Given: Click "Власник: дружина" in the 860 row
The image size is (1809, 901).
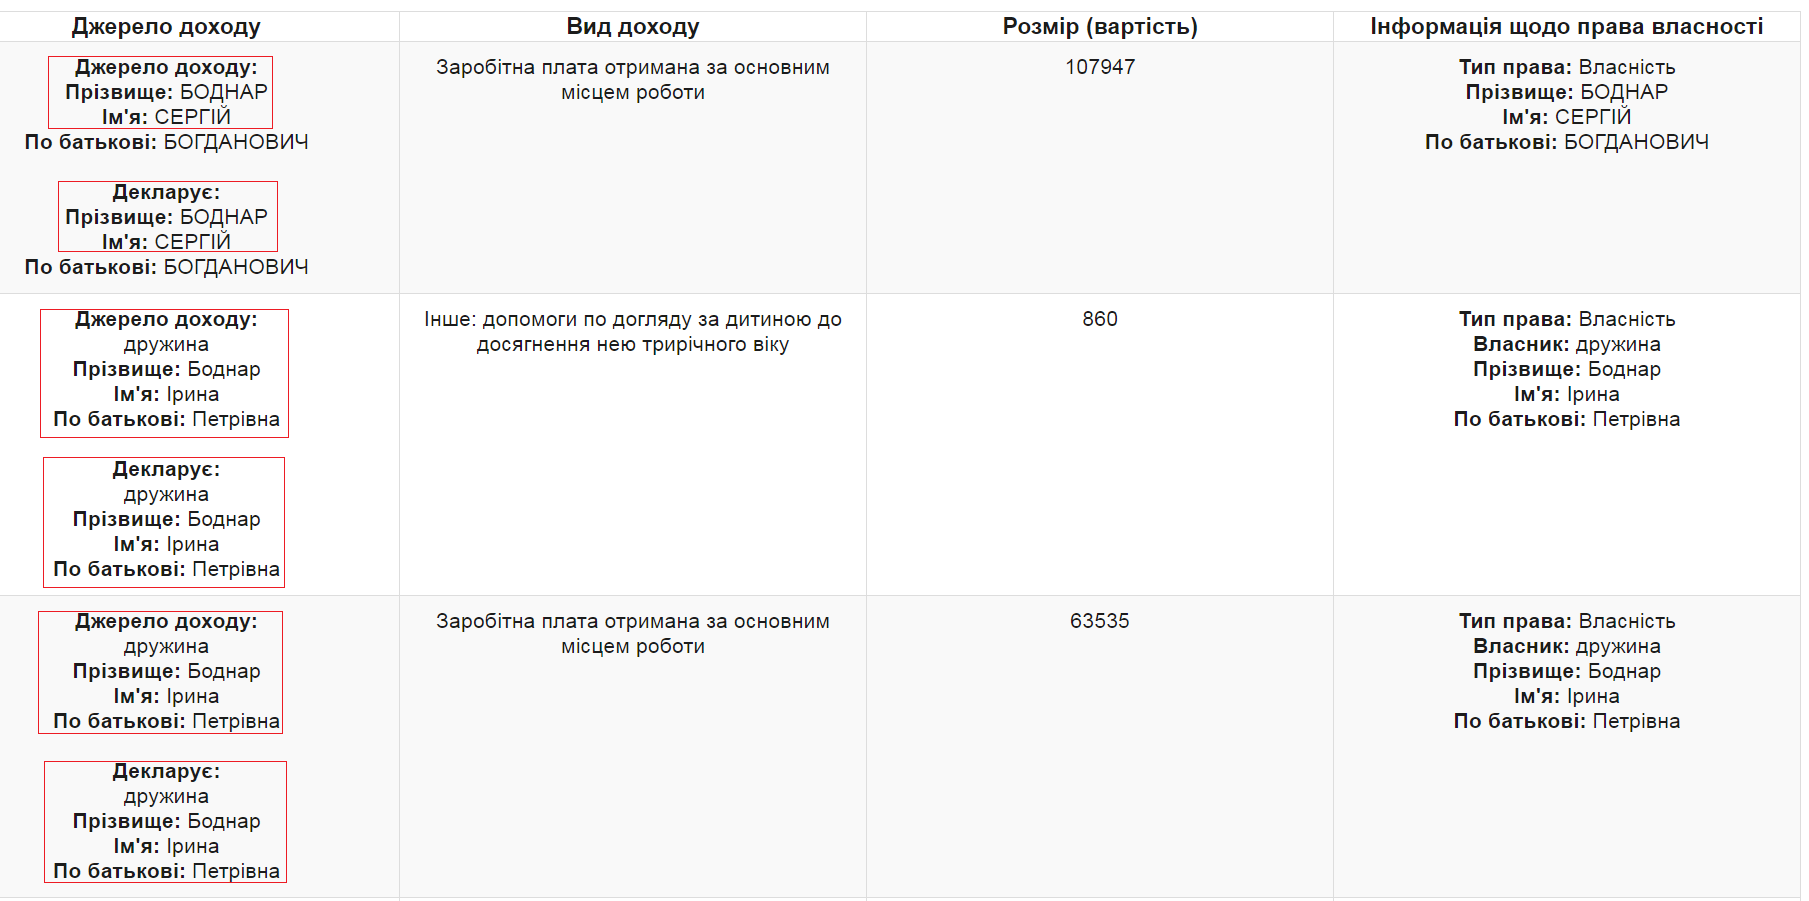Looking at the screenshot, I should point(1566,344).
